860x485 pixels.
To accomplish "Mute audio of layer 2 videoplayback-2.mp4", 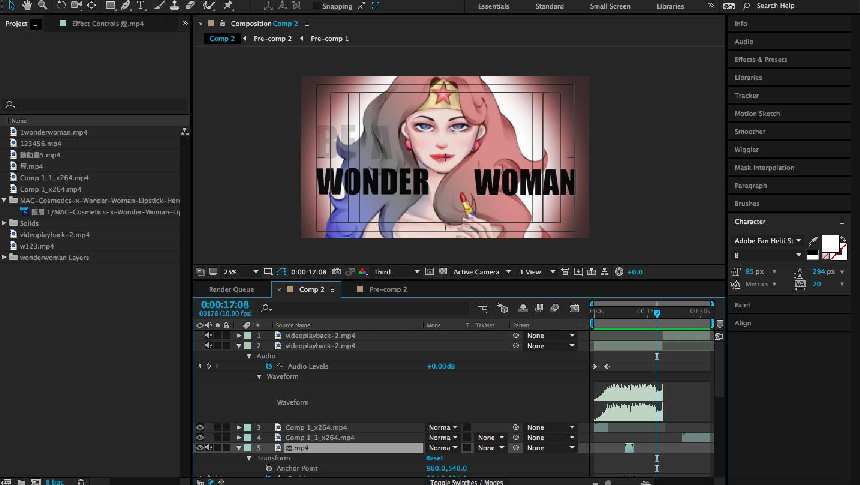I will click(208, 346).
